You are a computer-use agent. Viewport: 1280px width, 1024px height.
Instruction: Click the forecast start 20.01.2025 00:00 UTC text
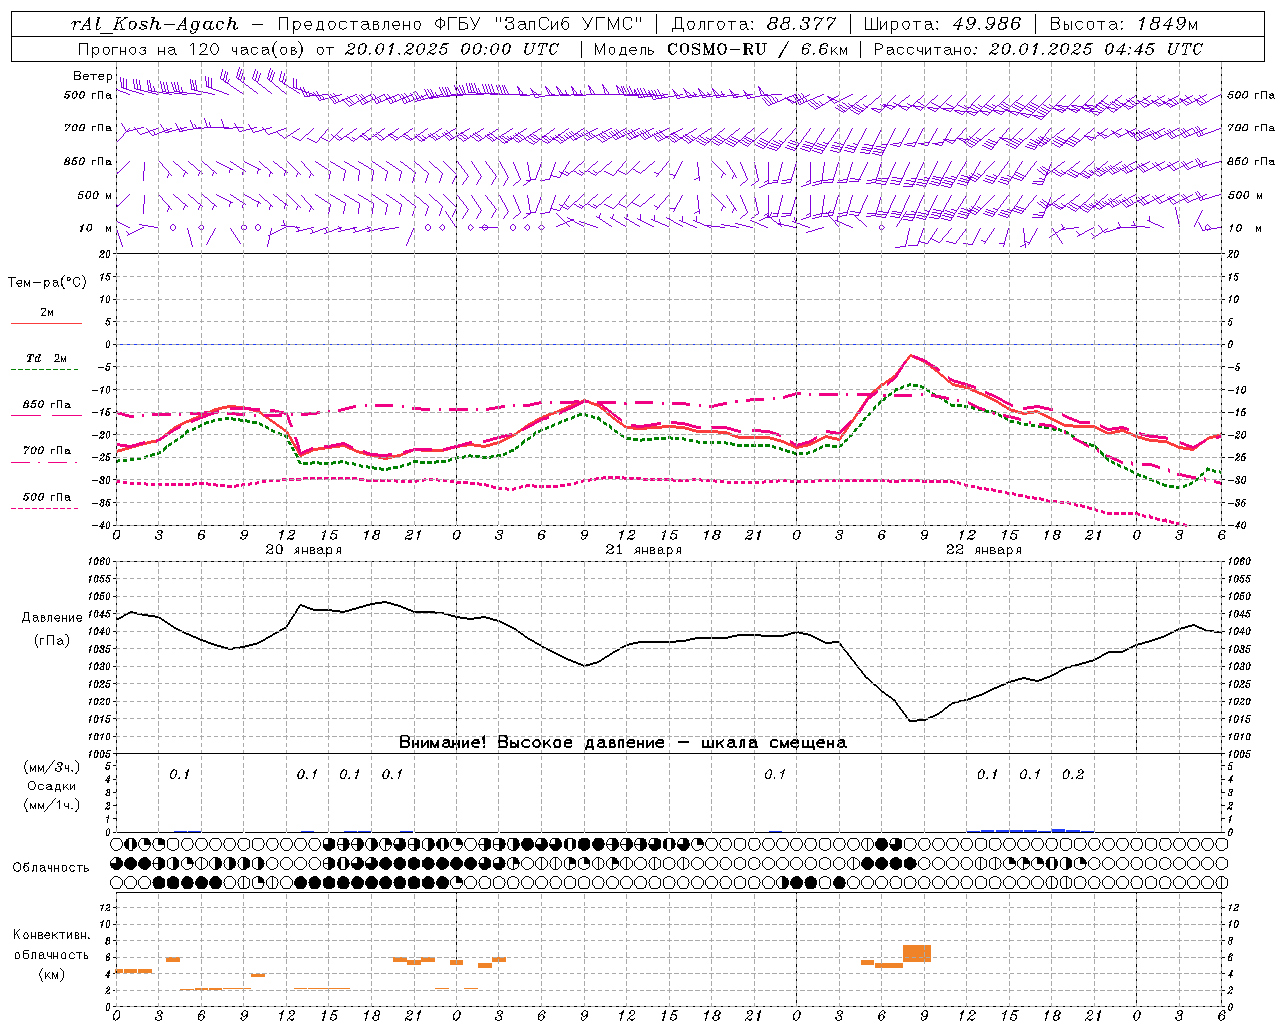click(451, 49)
